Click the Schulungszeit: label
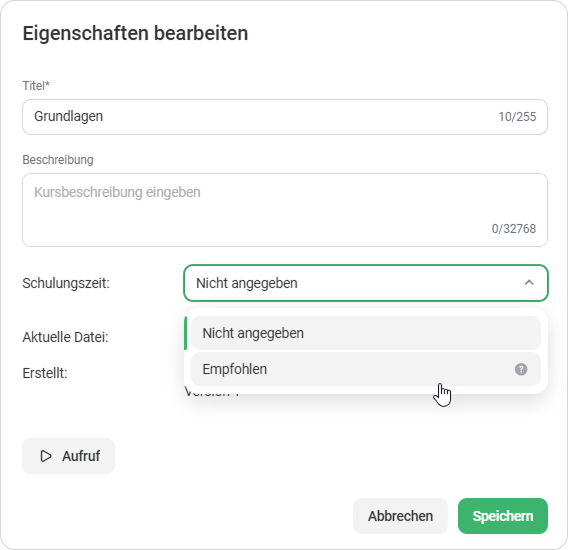The image size is (568, 550). 66,283
